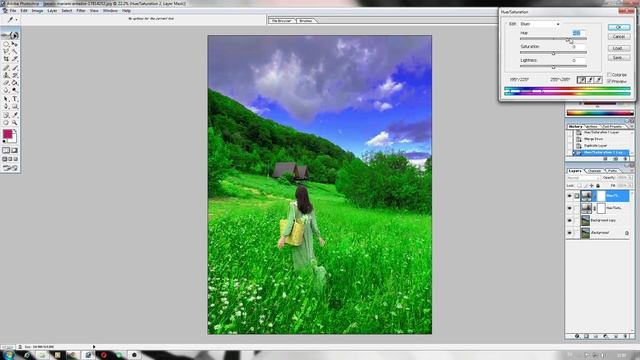
Task: Click the add layer style icon in Layers panel
Action: pos(577,336)
